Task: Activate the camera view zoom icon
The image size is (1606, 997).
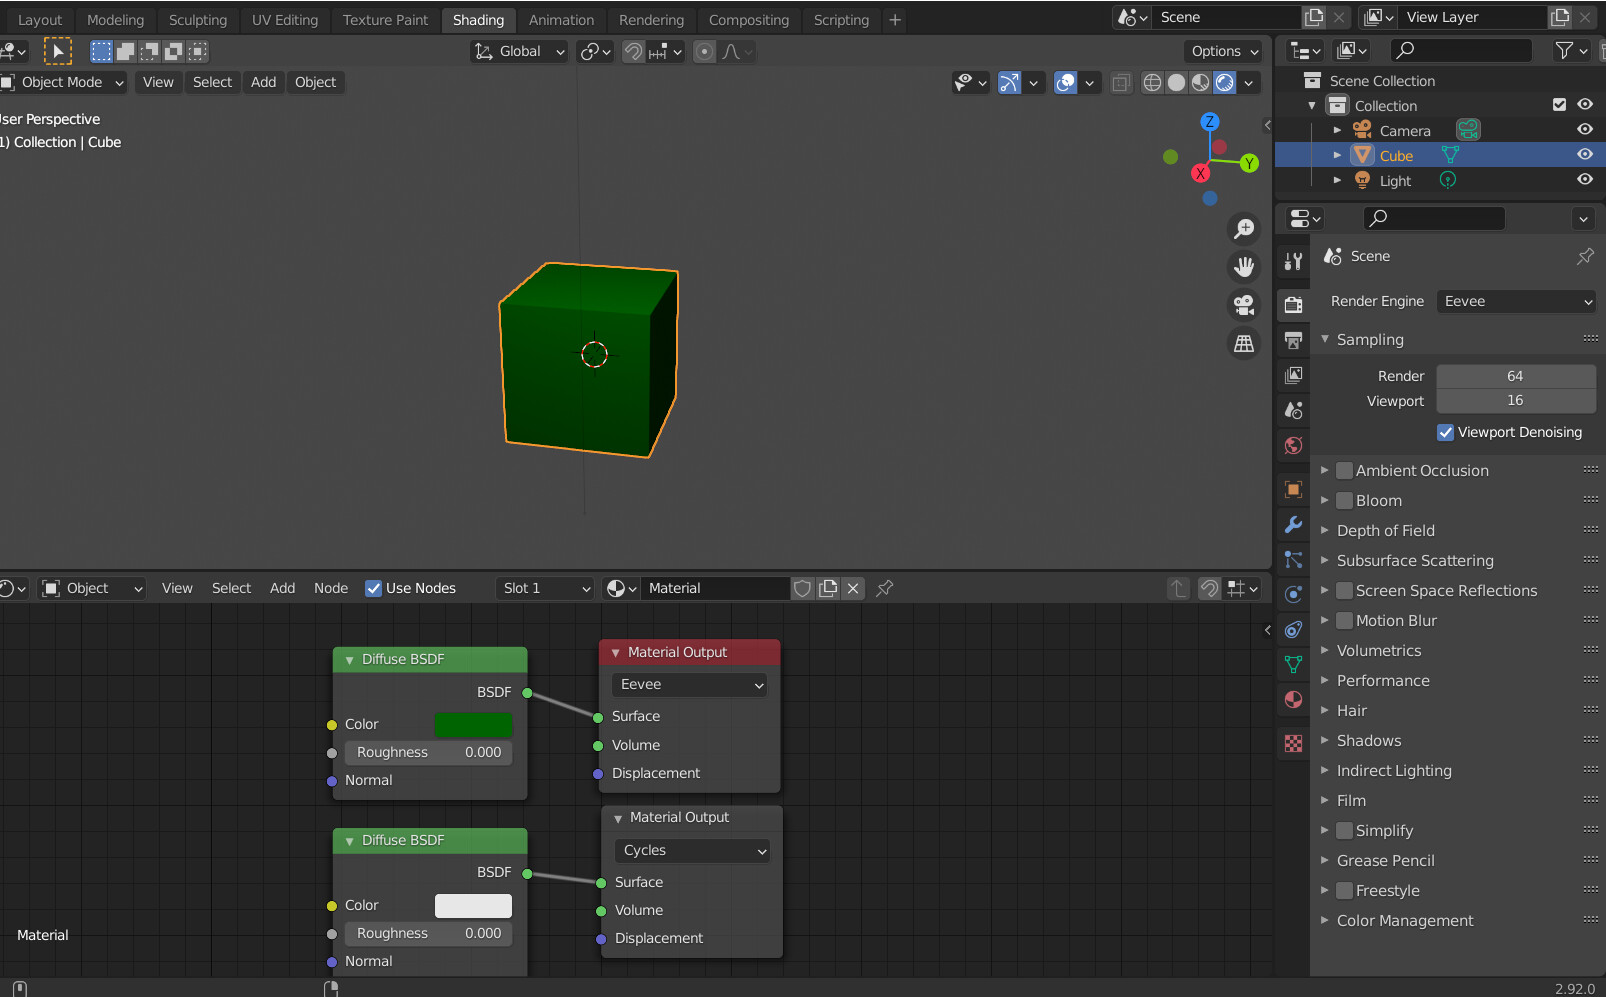Action: pos(1244,229)
